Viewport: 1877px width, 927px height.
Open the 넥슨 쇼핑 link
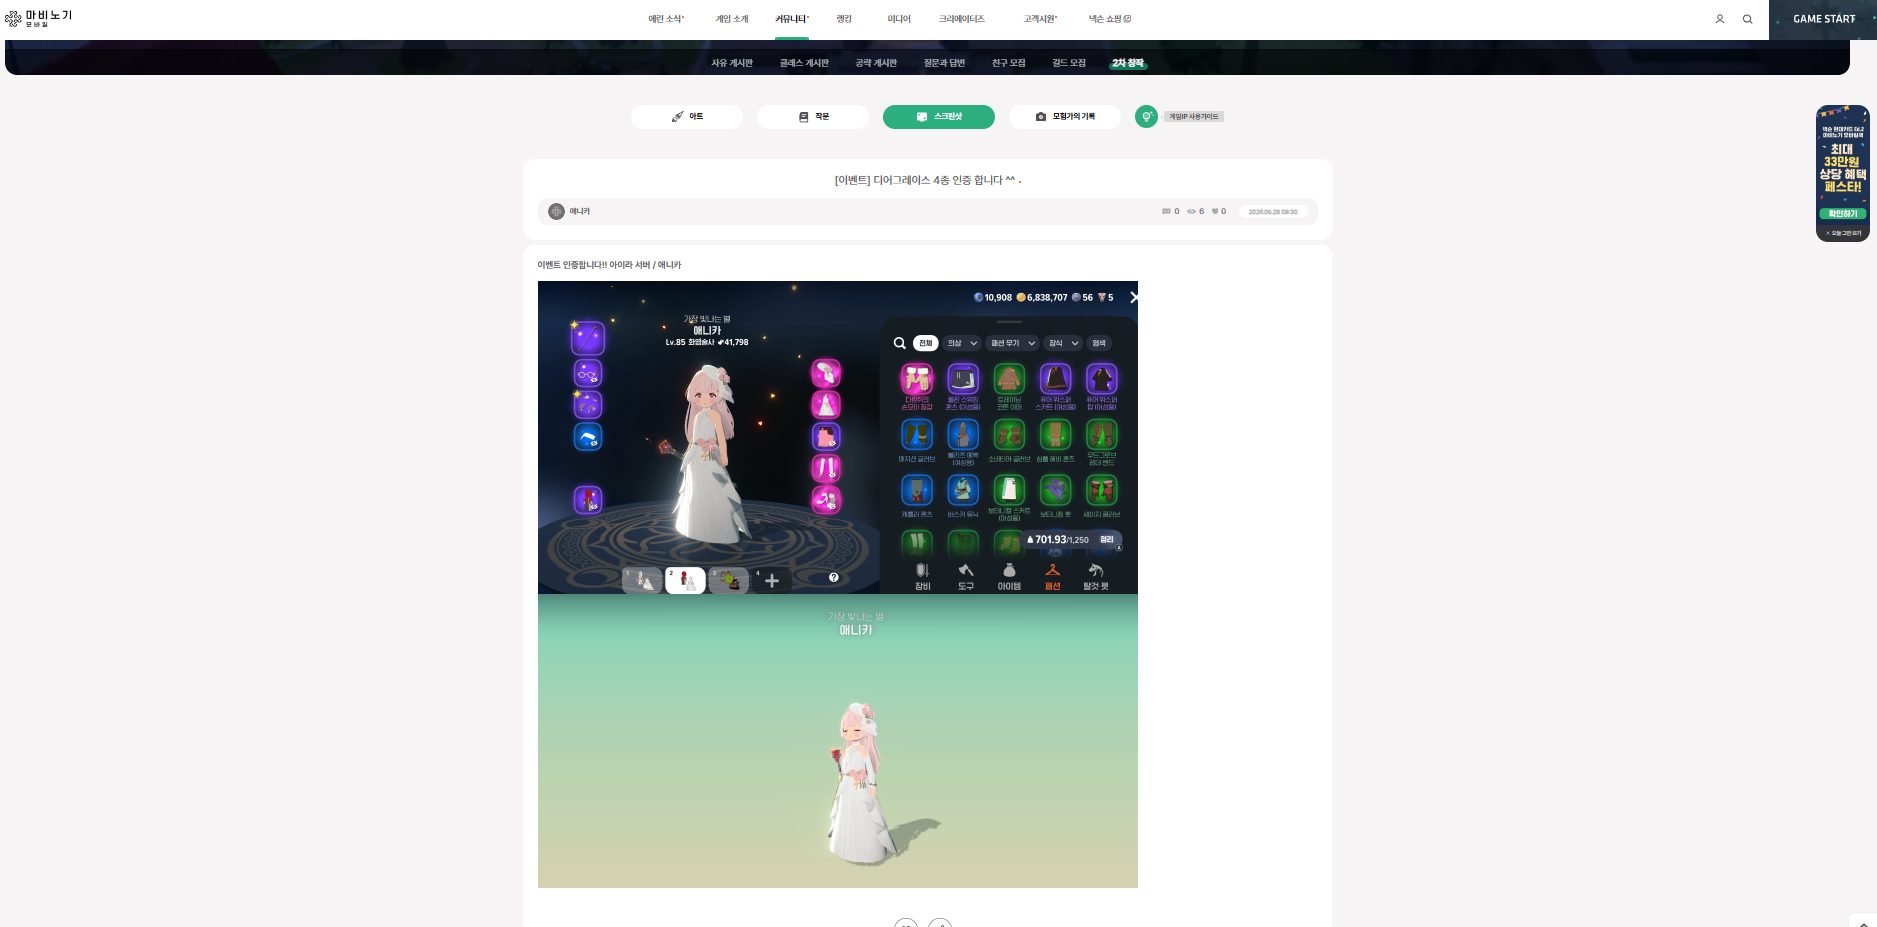[x=1110, y=19]
